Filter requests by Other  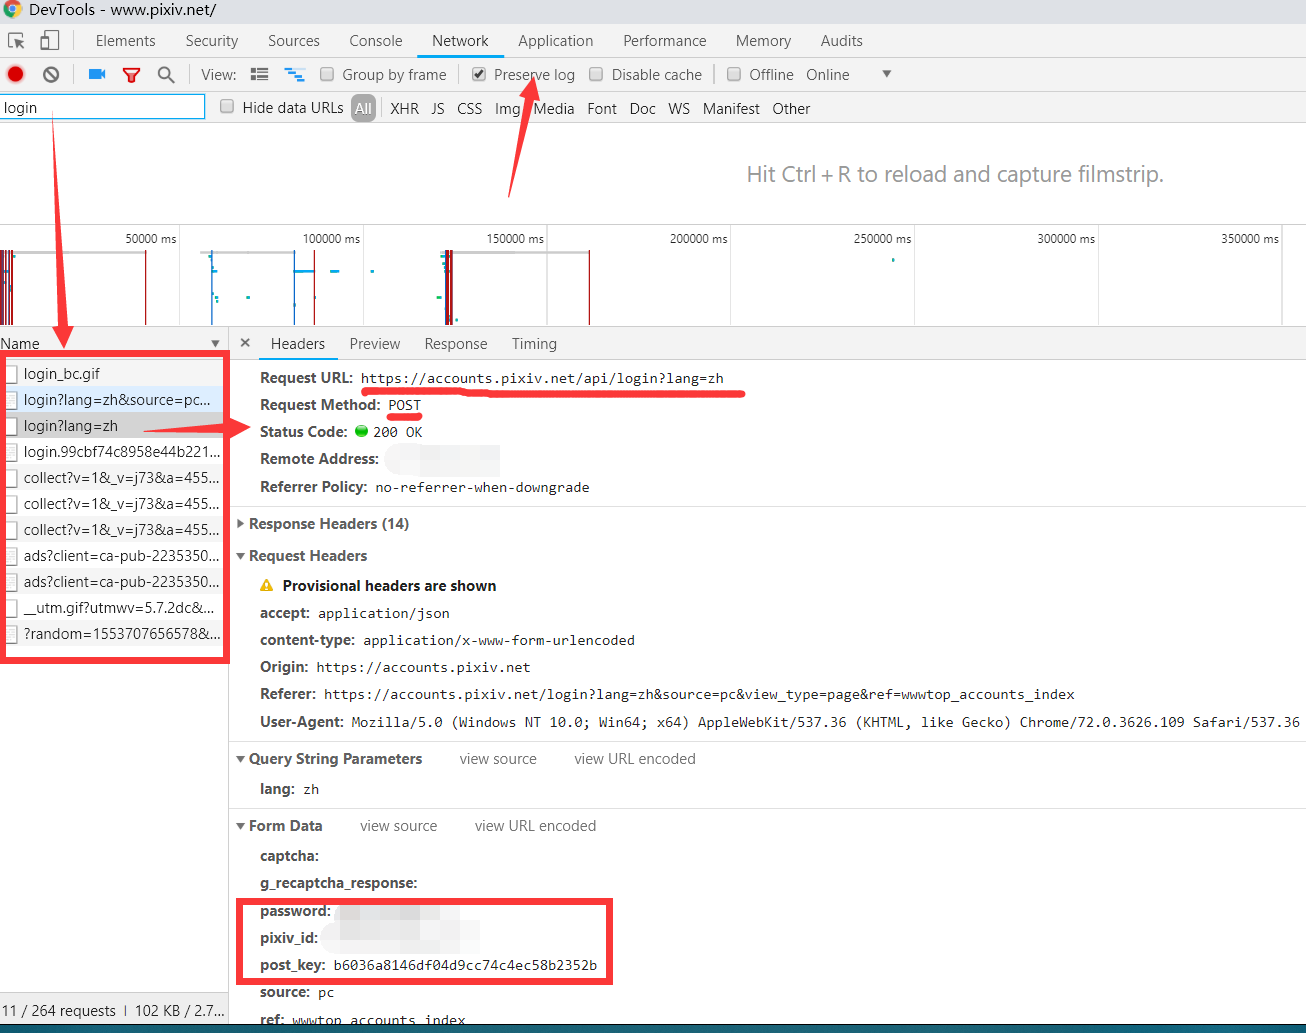[791, 108]
